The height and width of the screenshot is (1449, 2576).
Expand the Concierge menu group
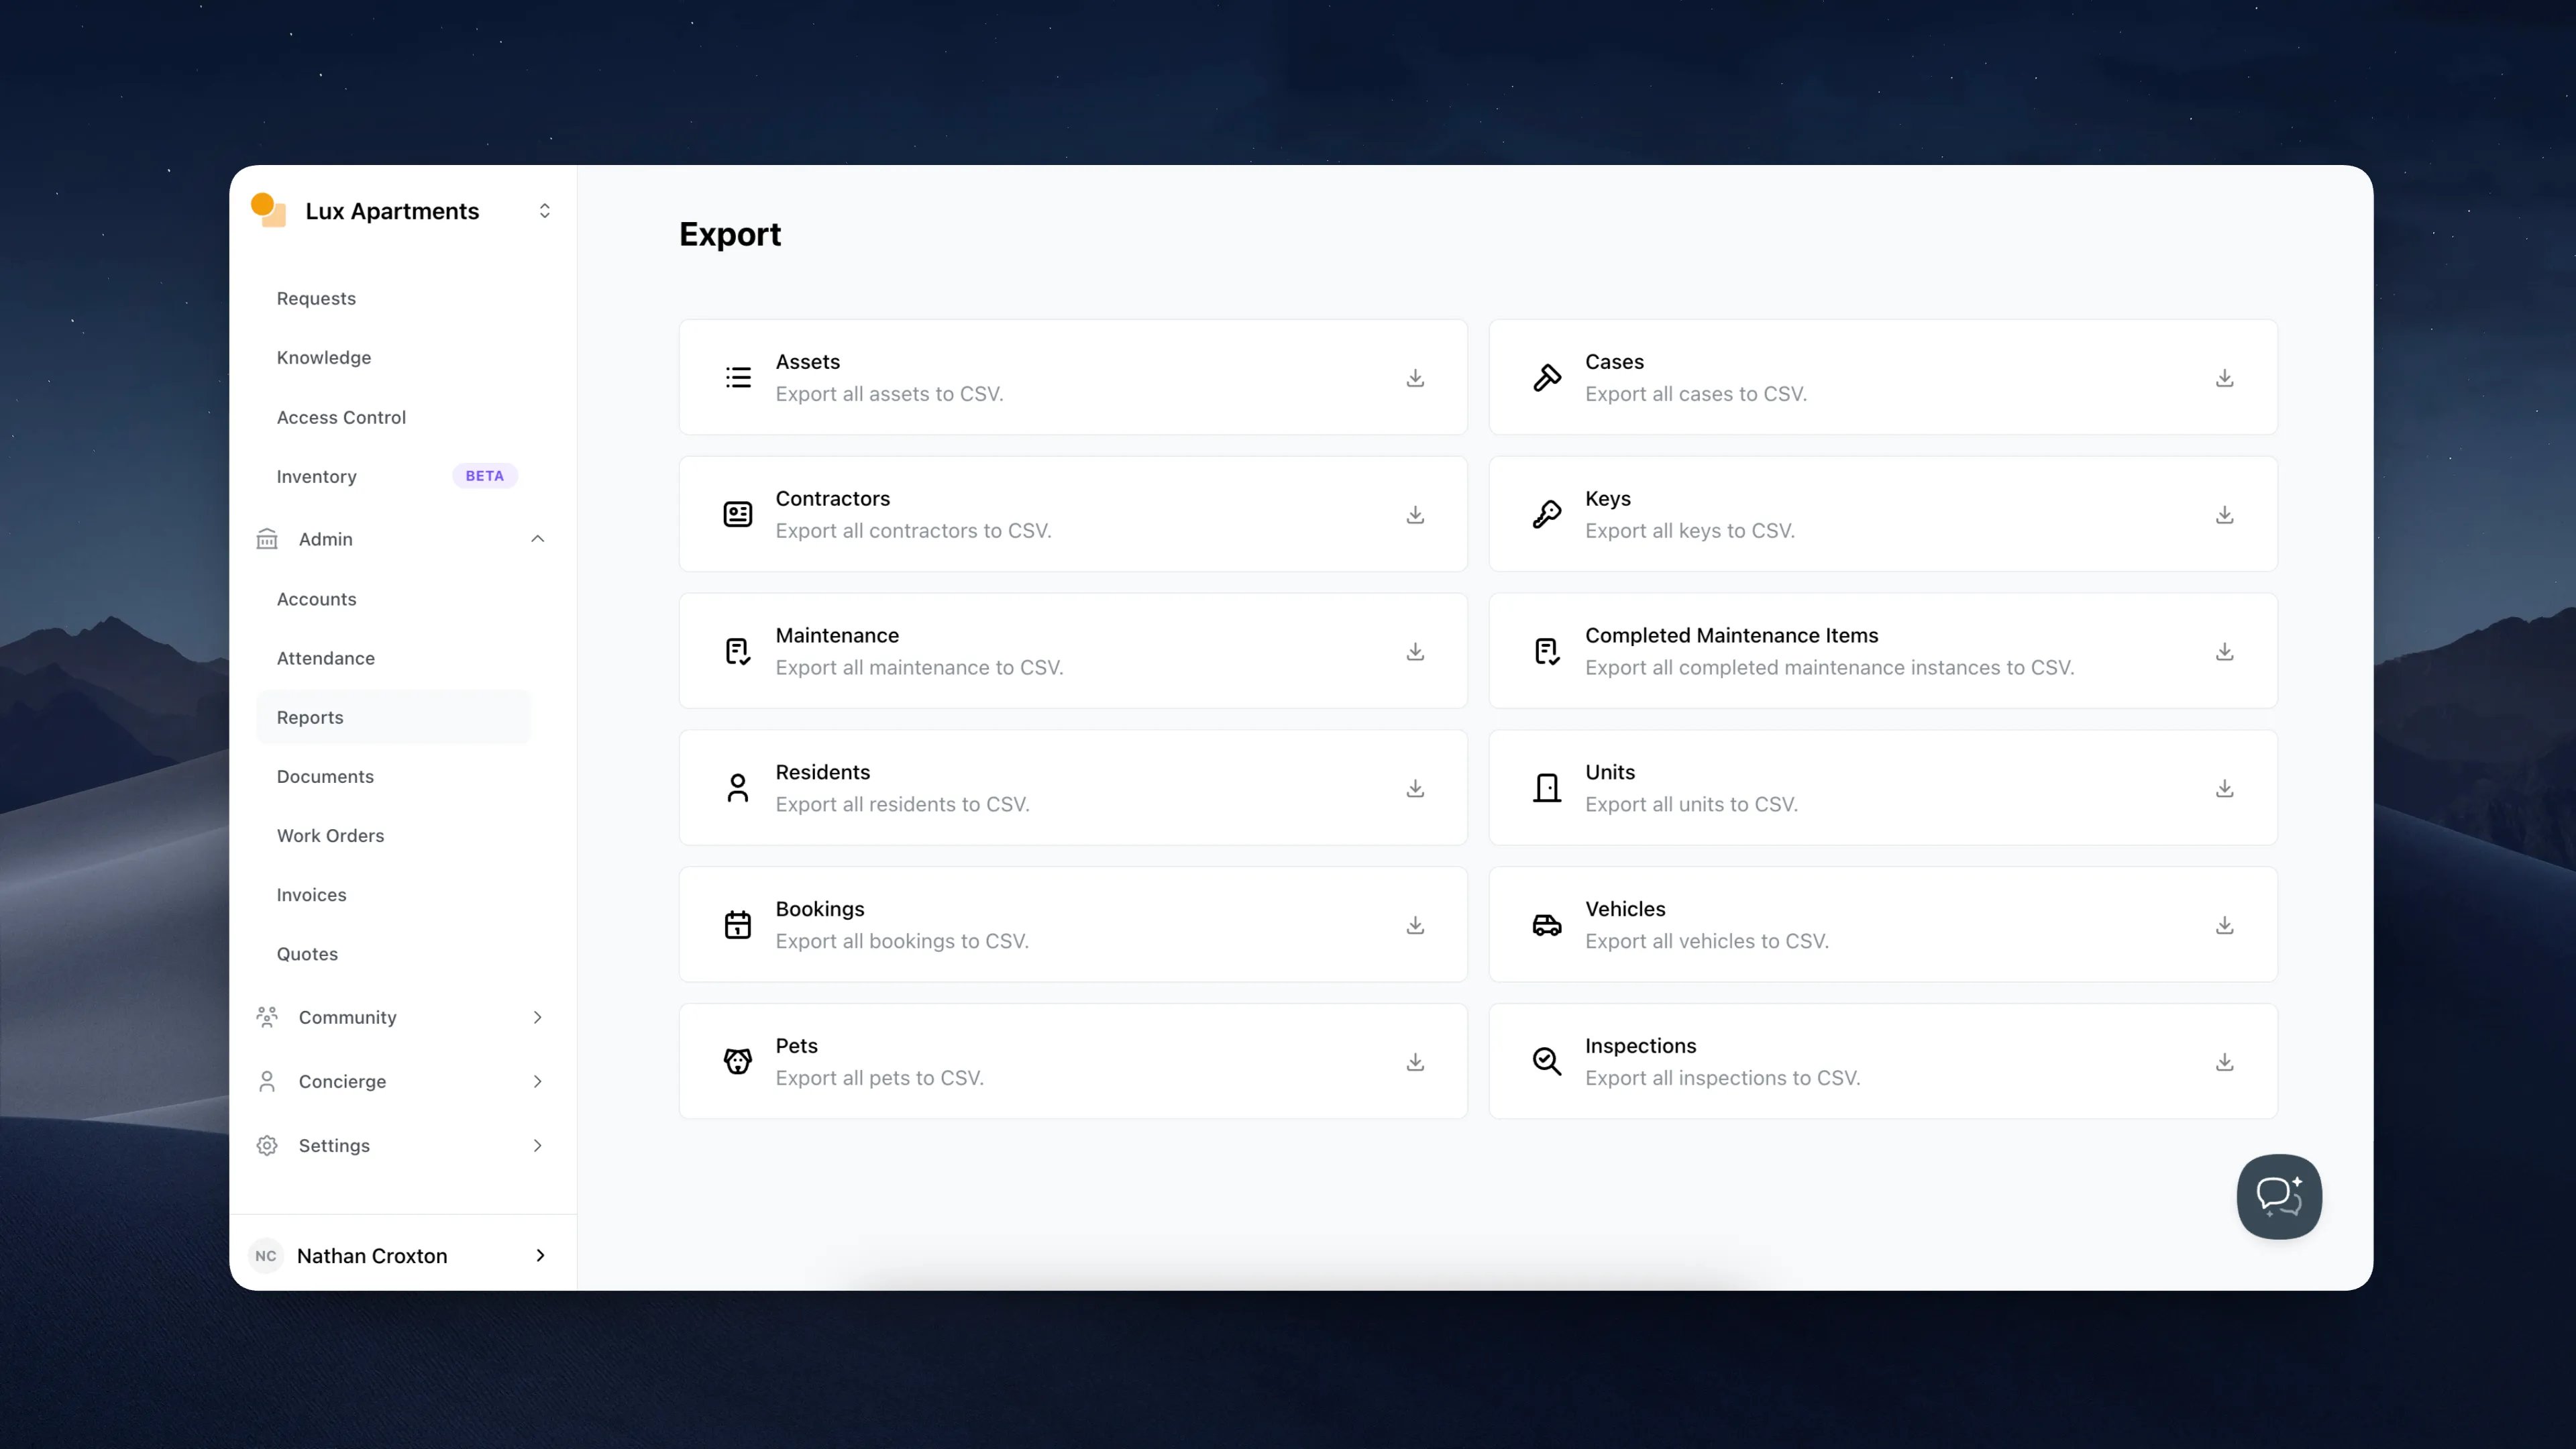537,1082
